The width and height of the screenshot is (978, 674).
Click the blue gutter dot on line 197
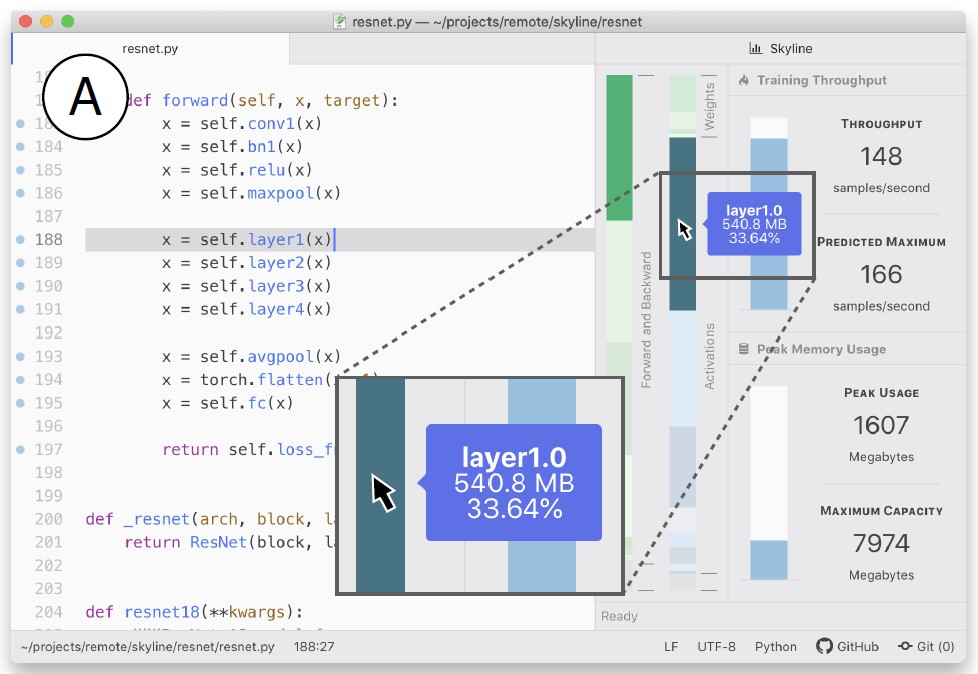pos(20,450)
